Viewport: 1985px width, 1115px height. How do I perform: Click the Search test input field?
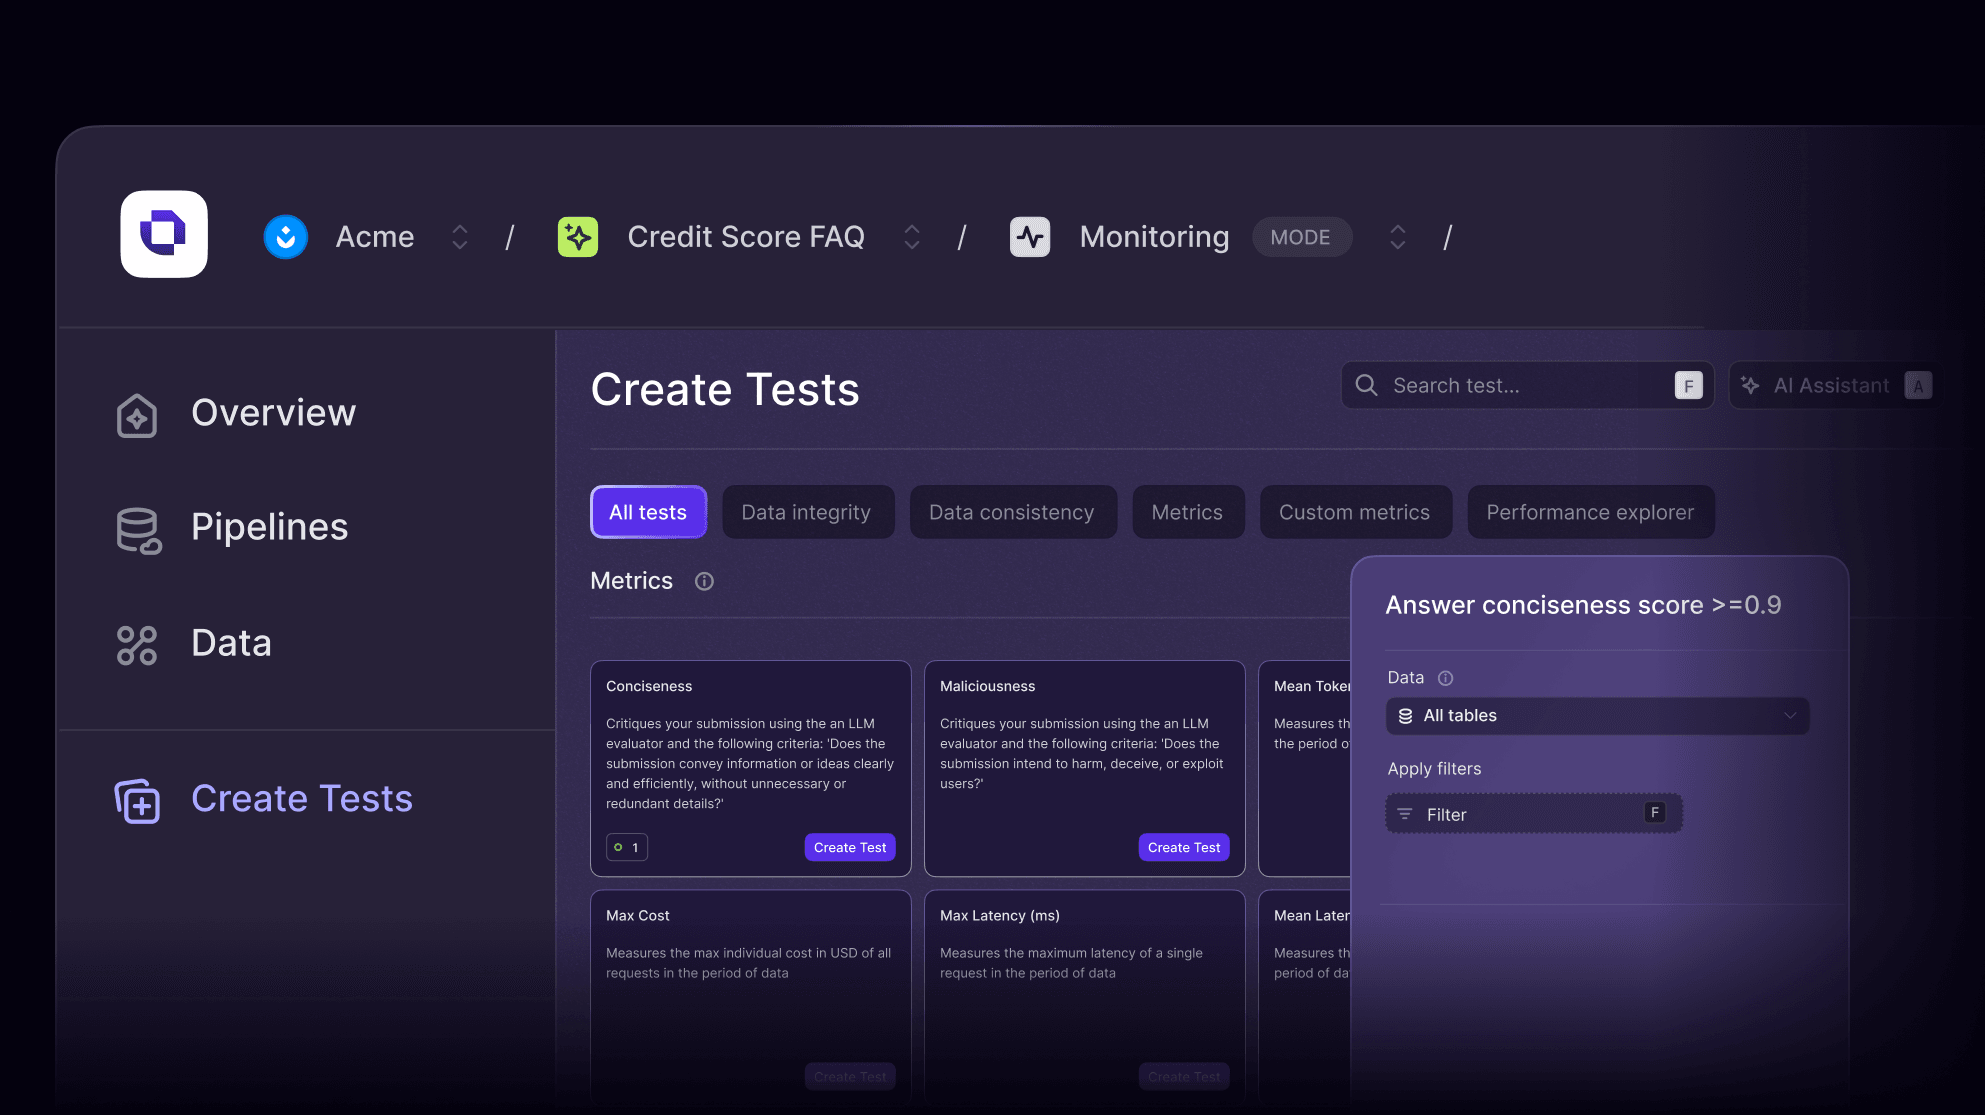pos(1510,385)
